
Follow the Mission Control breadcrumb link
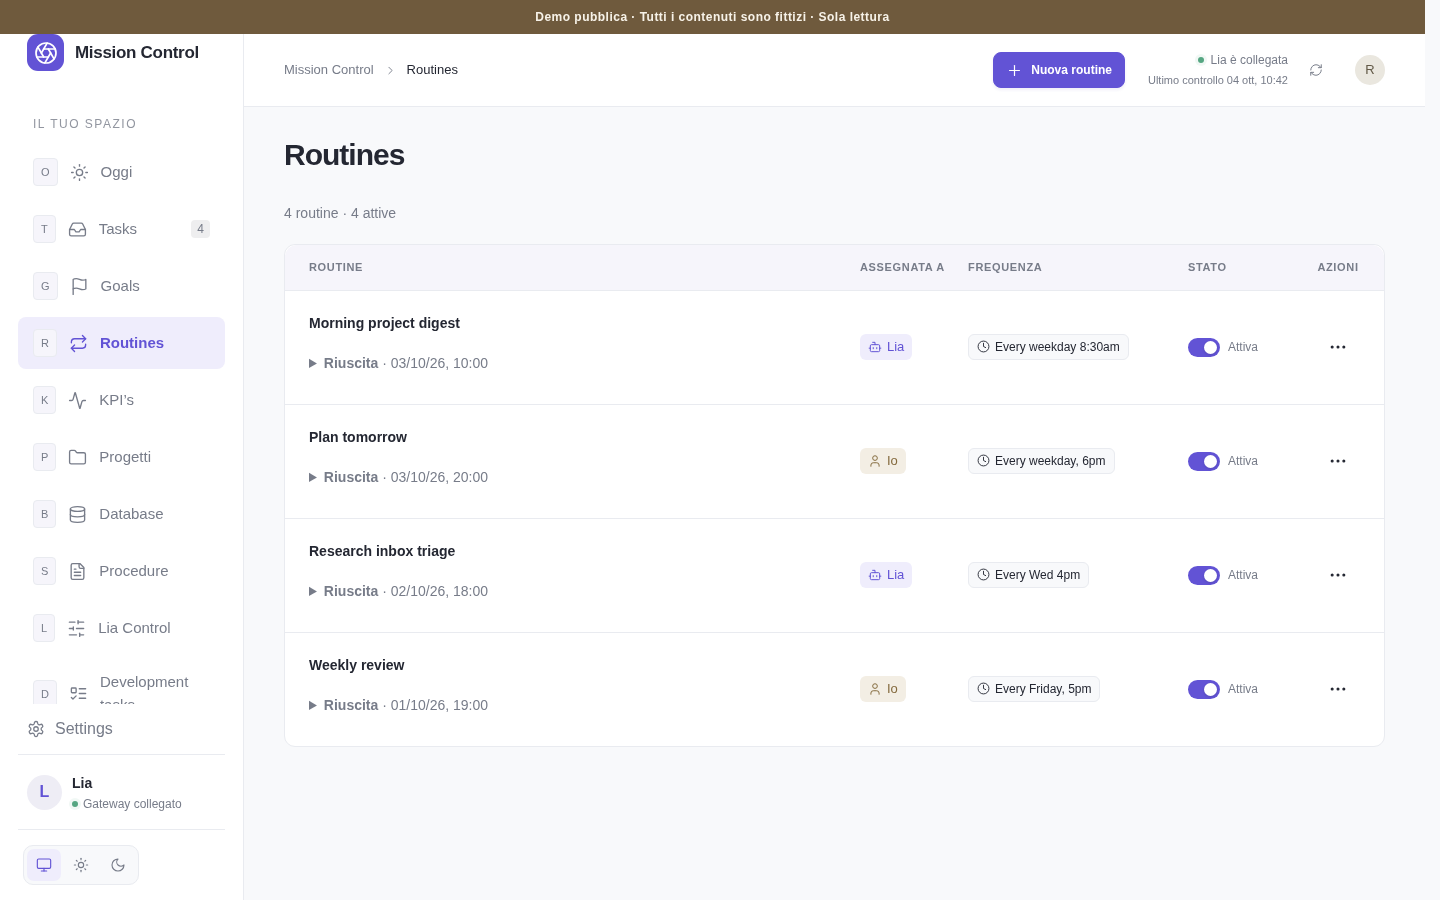point(329,70)
